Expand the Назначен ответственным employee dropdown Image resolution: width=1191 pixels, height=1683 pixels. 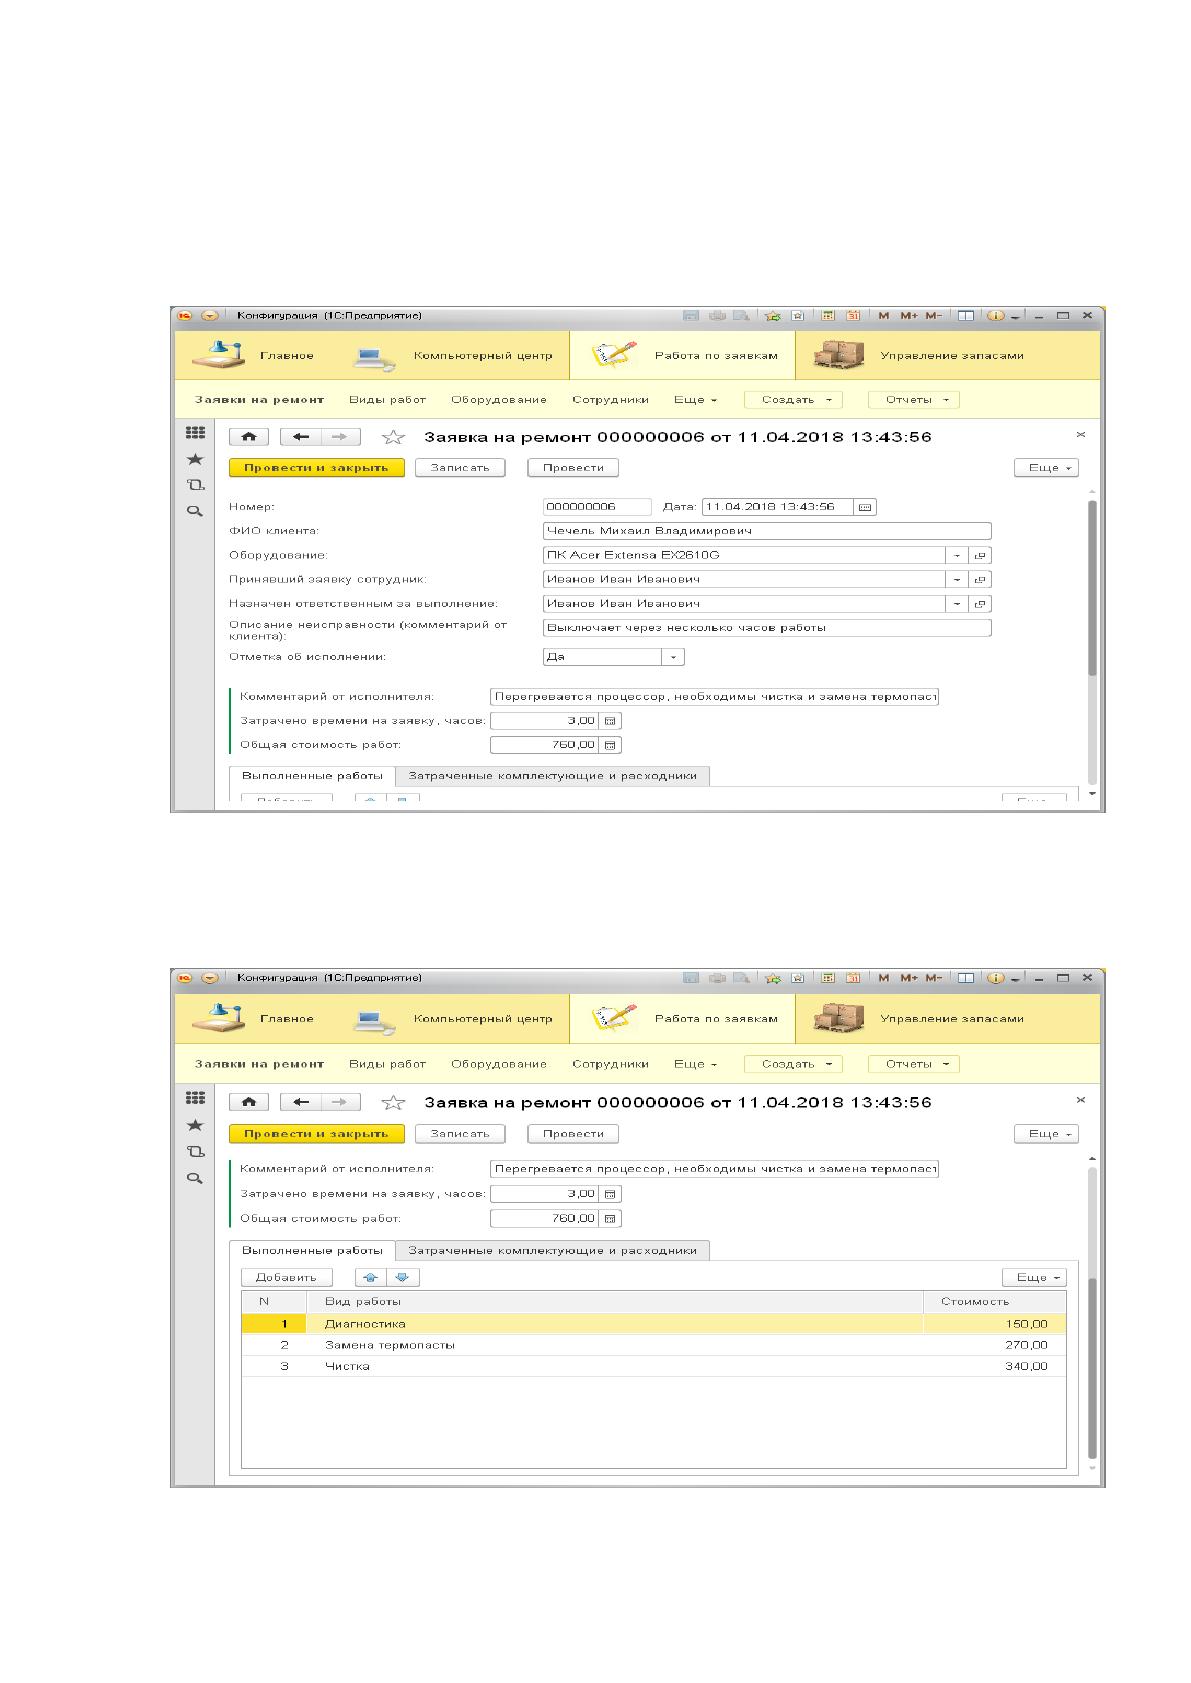(x=957, y=604)
